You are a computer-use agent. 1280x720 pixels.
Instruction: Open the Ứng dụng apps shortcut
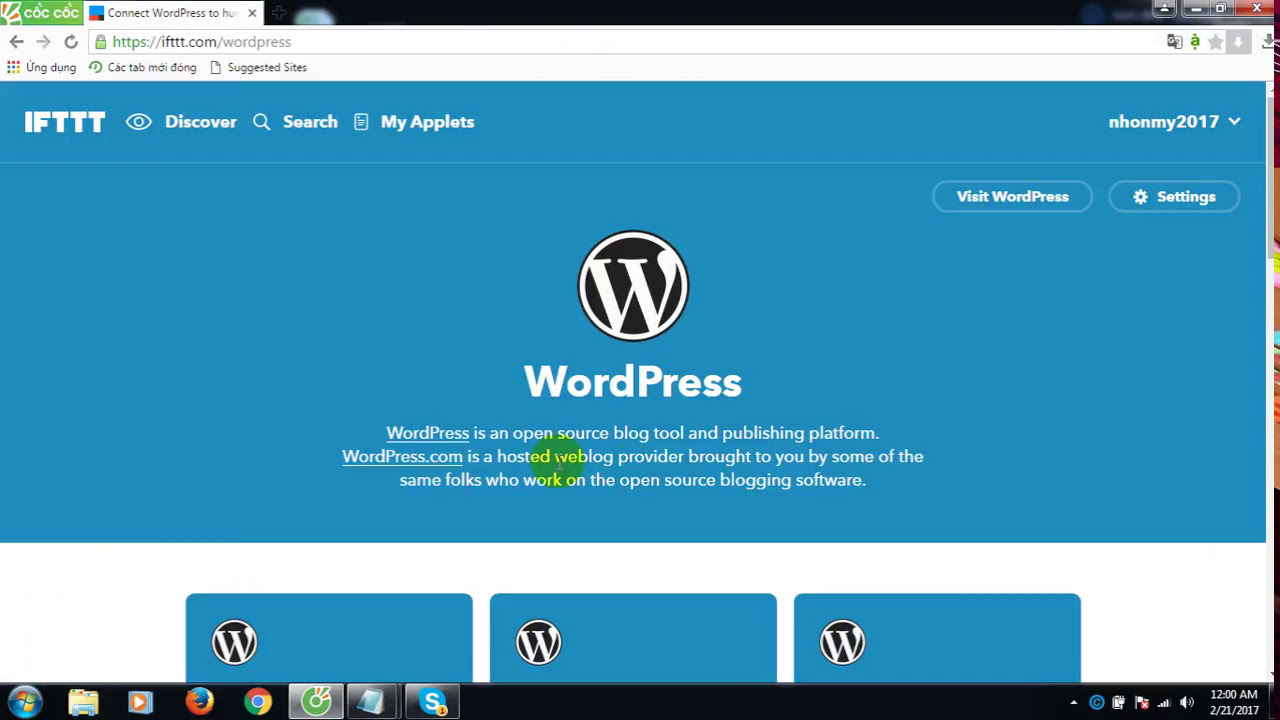pos(41,67)
